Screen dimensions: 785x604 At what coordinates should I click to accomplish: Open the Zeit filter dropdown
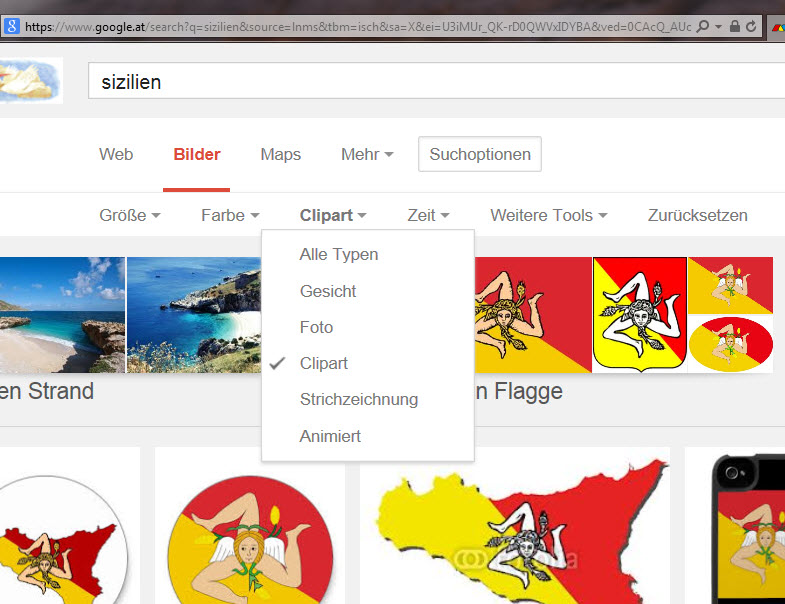pyautogui.click(x=428, y=215)
